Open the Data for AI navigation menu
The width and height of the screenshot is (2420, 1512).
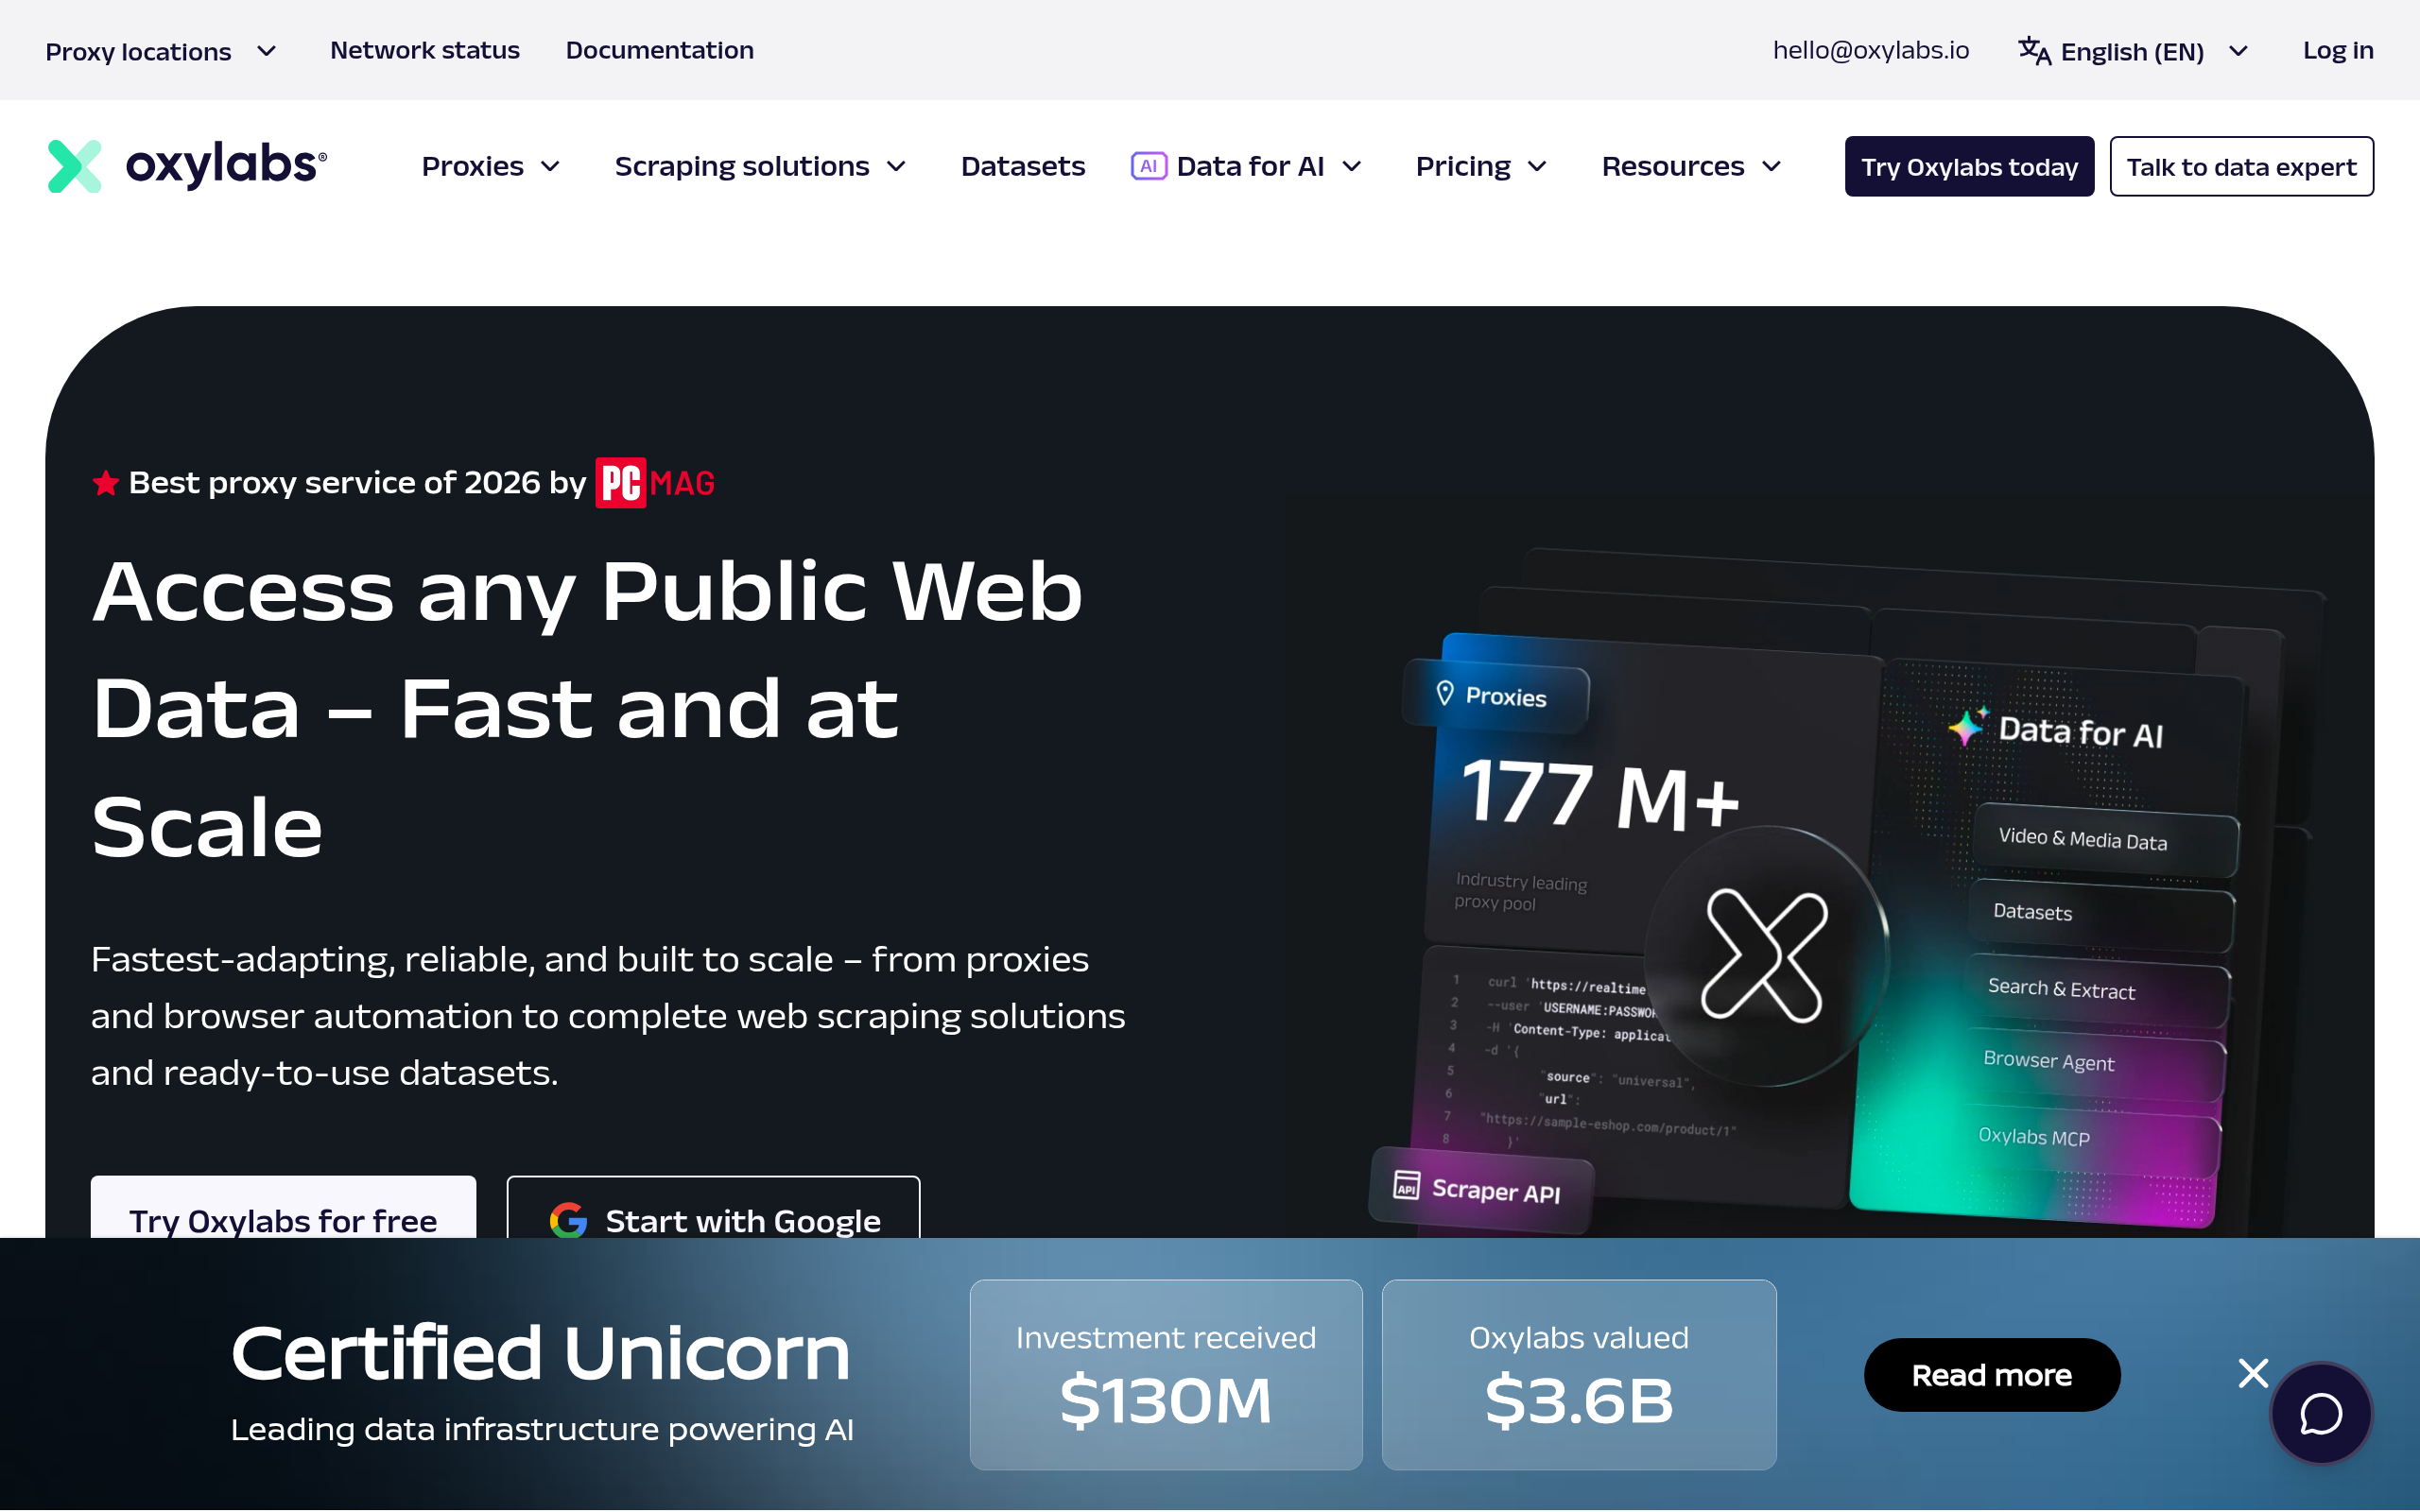point(1246,166)
